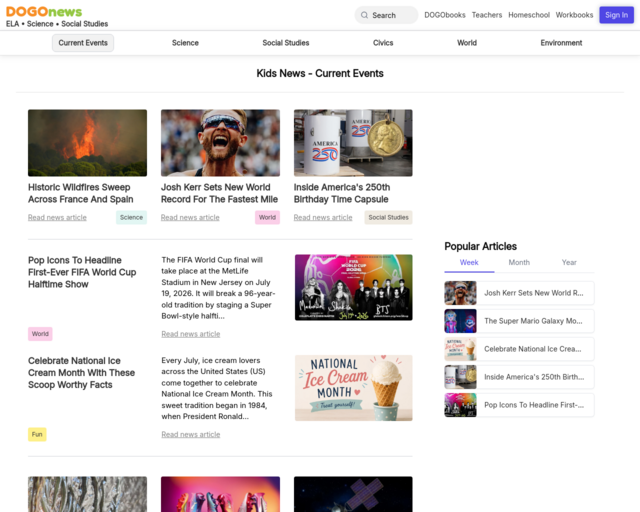The width and height of the screenshot is (640, 512).
Task: Open popular article Josh Kerr Sets New World R...
Action: (534, 293)
